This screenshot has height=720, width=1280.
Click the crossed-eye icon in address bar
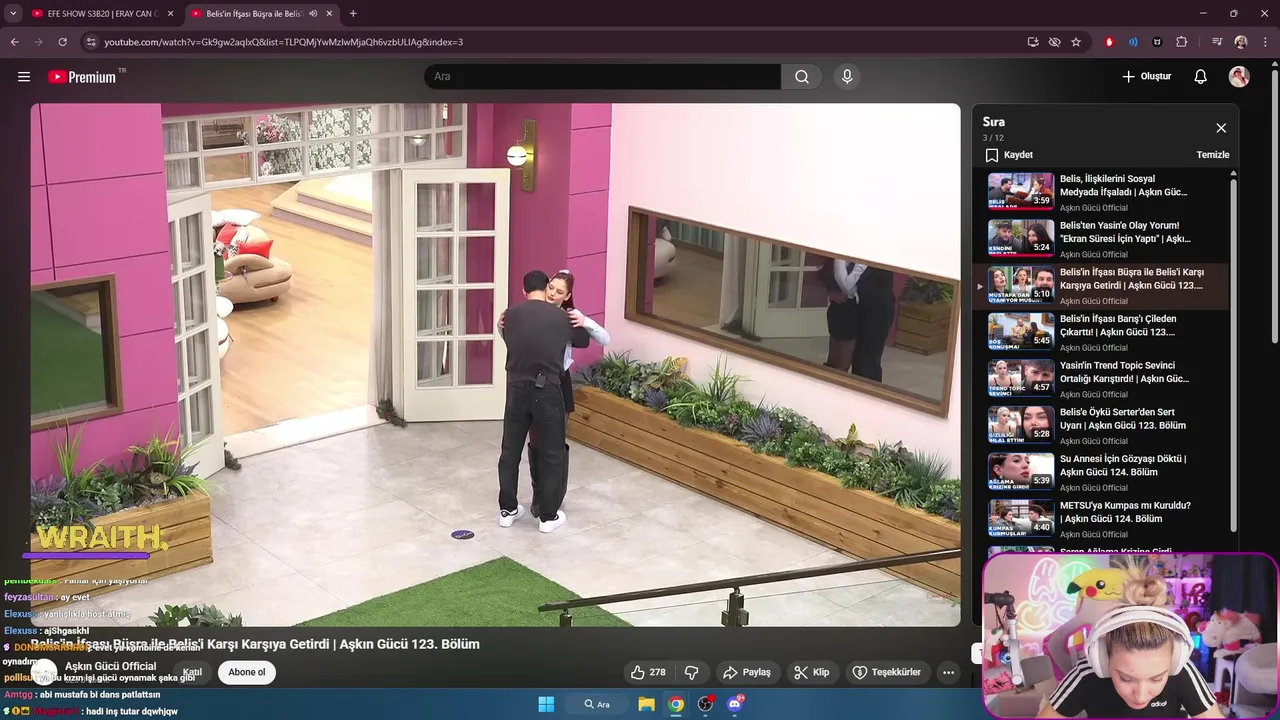(x=1054, y=42)
